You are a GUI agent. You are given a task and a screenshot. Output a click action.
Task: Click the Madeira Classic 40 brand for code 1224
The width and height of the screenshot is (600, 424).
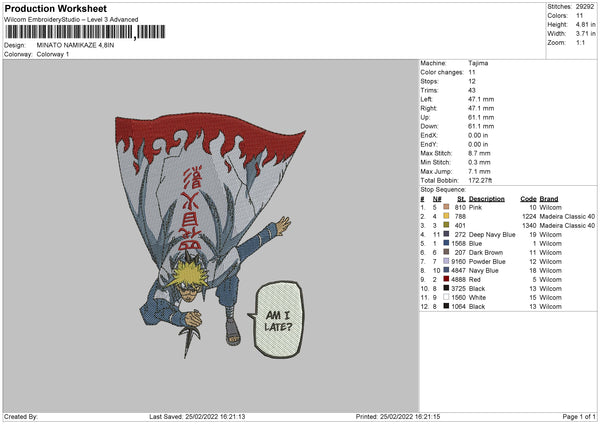567,216
